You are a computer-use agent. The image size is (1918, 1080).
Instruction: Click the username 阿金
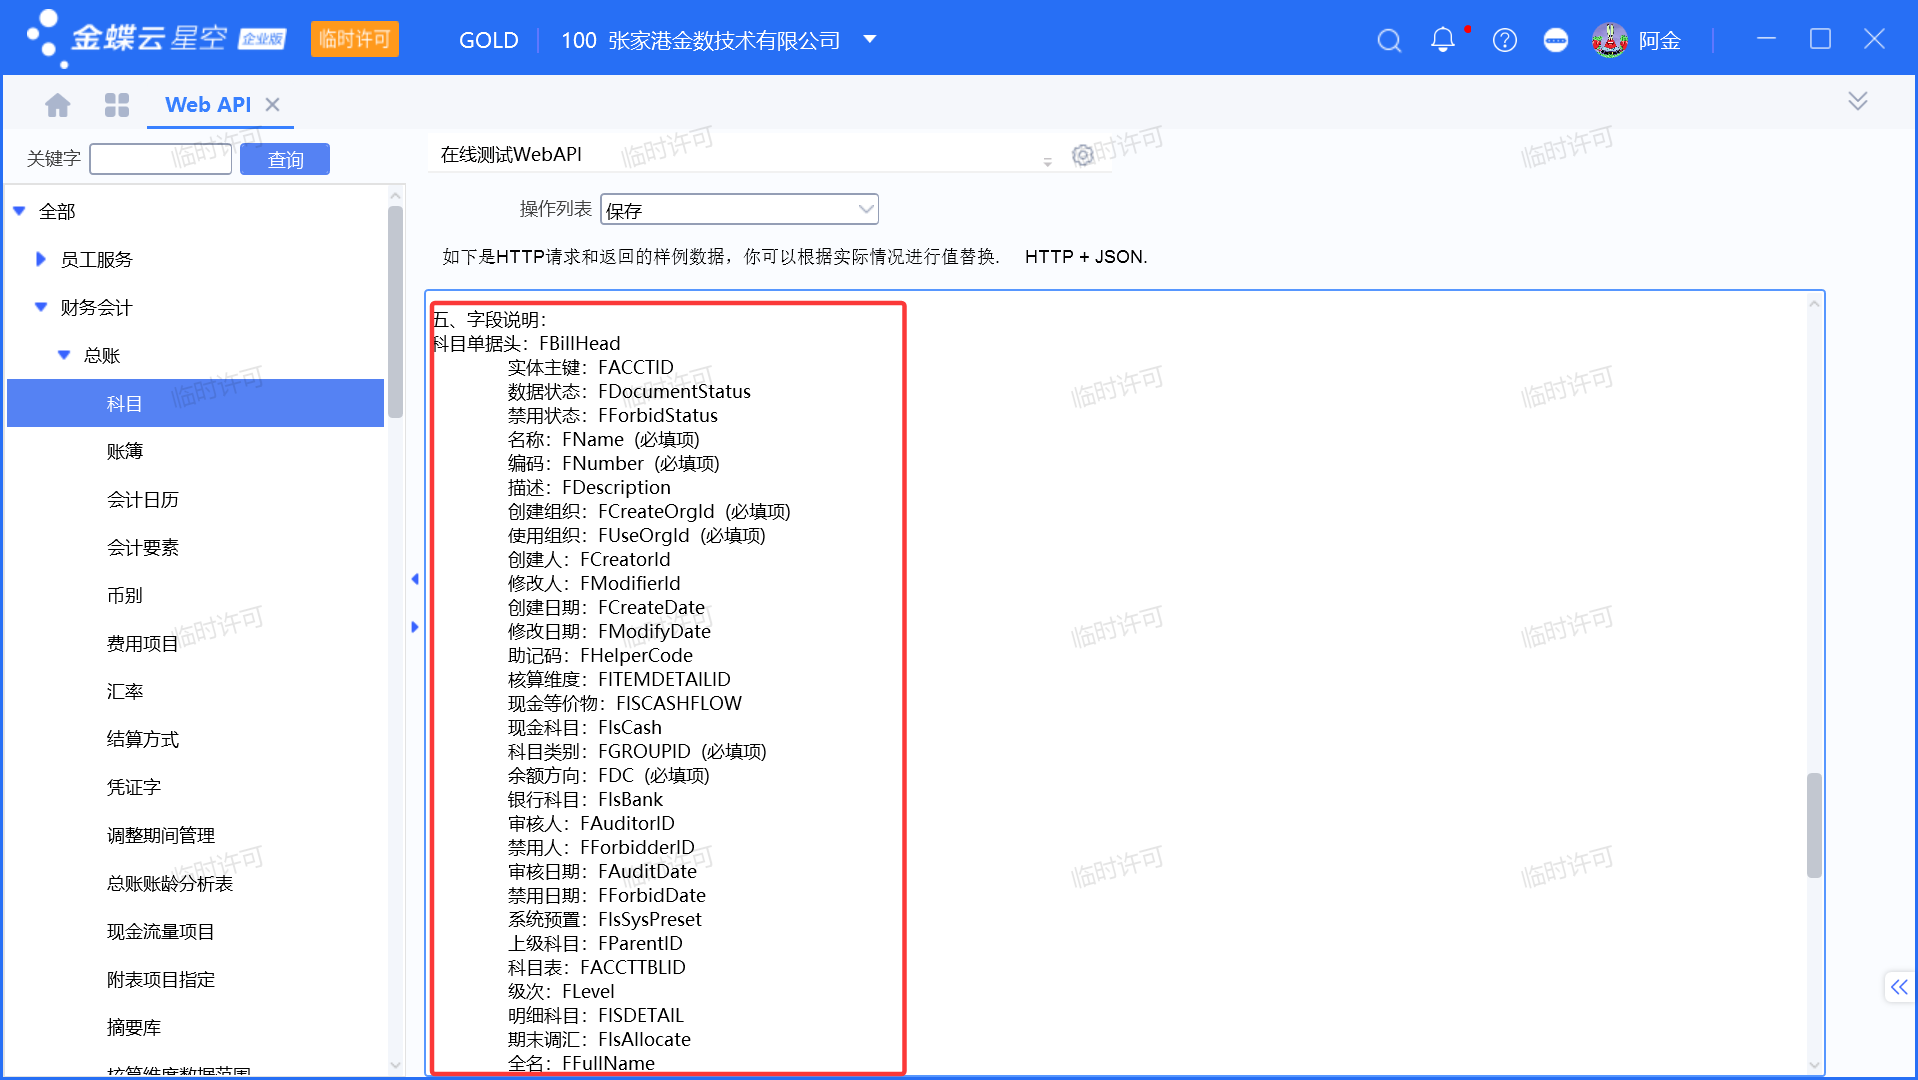[1660, 40]
